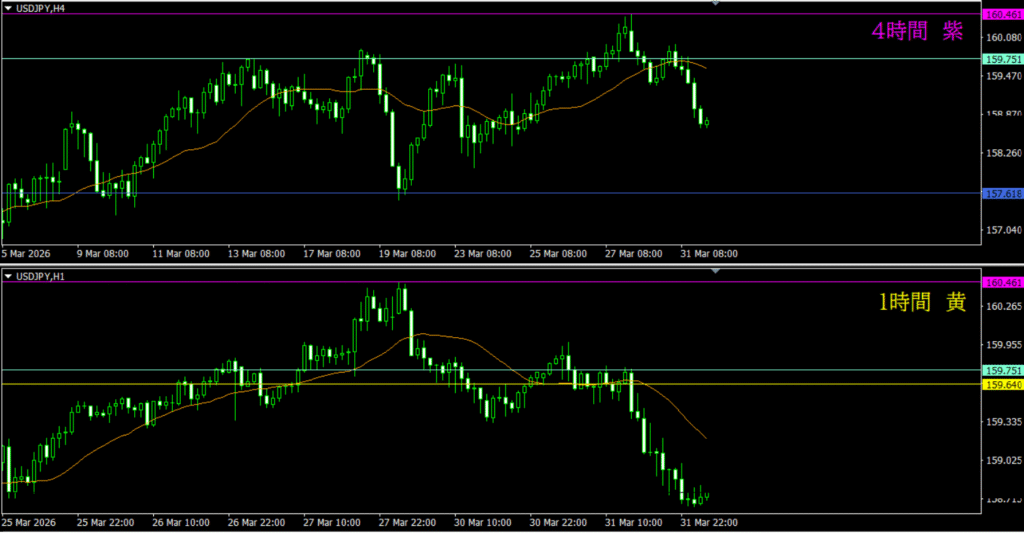The image size is (1024, 533).
Task: Select the magenta 160.461 price tag on H1 chart
Action: [1002, 283]
